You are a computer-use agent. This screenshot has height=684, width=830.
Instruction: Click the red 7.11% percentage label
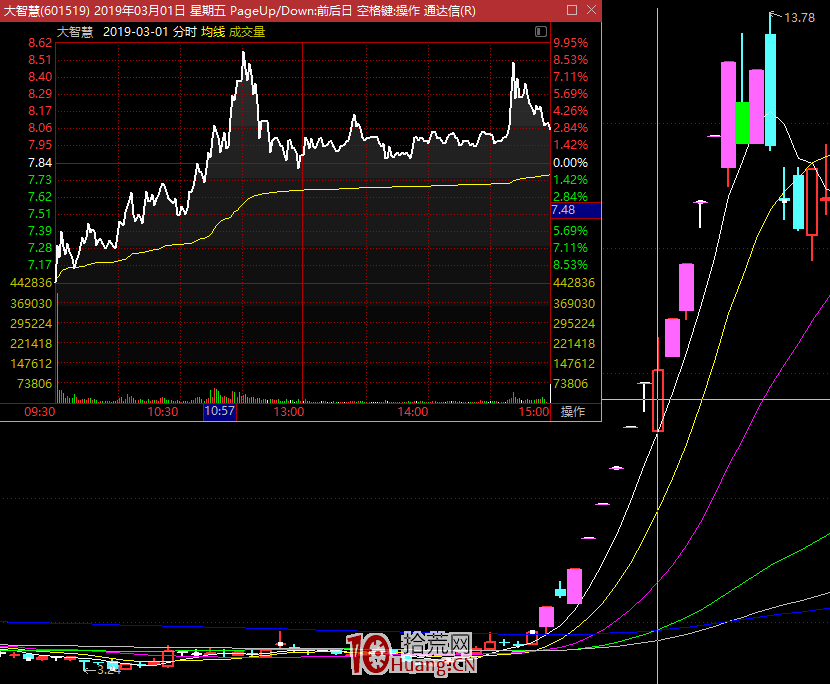click(x=571, y=77)
